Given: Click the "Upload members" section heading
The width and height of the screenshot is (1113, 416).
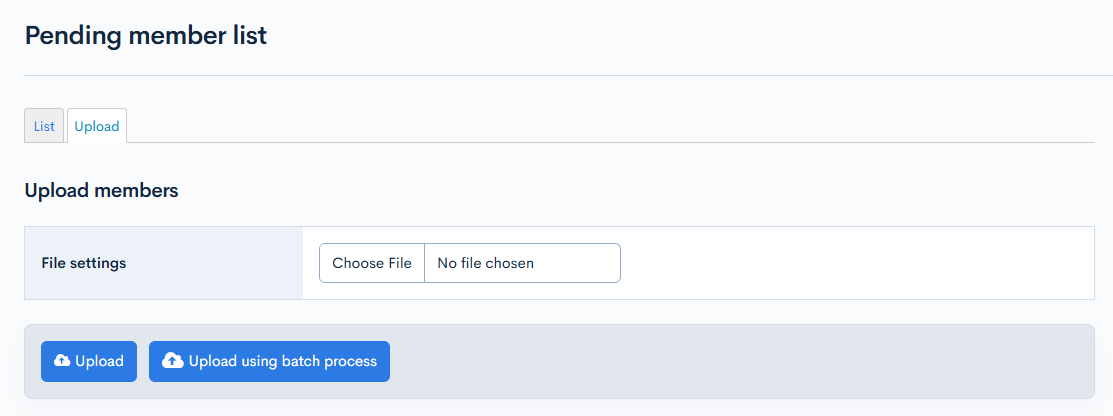Looking at the screenshot, I should pyautogui.click(x=101, y=190).
